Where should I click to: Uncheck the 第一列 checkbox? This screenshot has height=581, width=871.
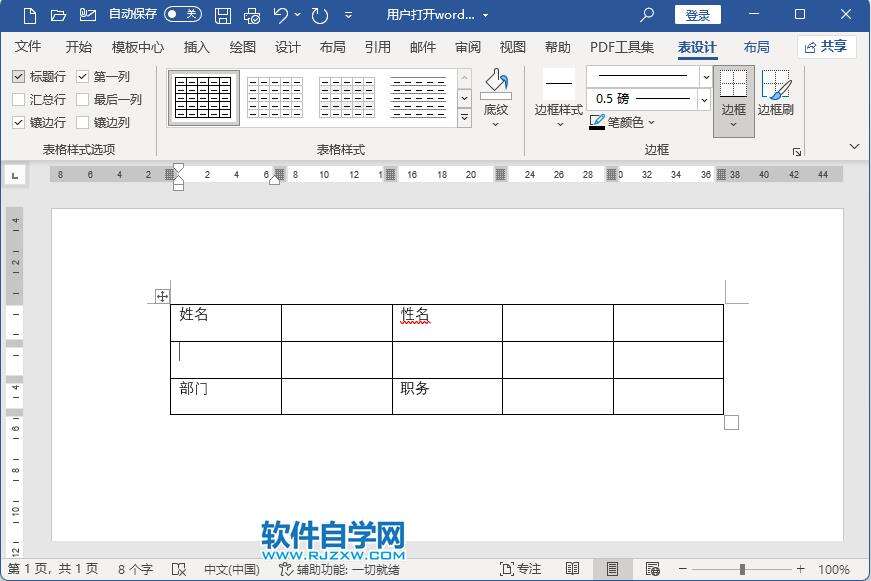pyautogui.click(x=83, y=77)
